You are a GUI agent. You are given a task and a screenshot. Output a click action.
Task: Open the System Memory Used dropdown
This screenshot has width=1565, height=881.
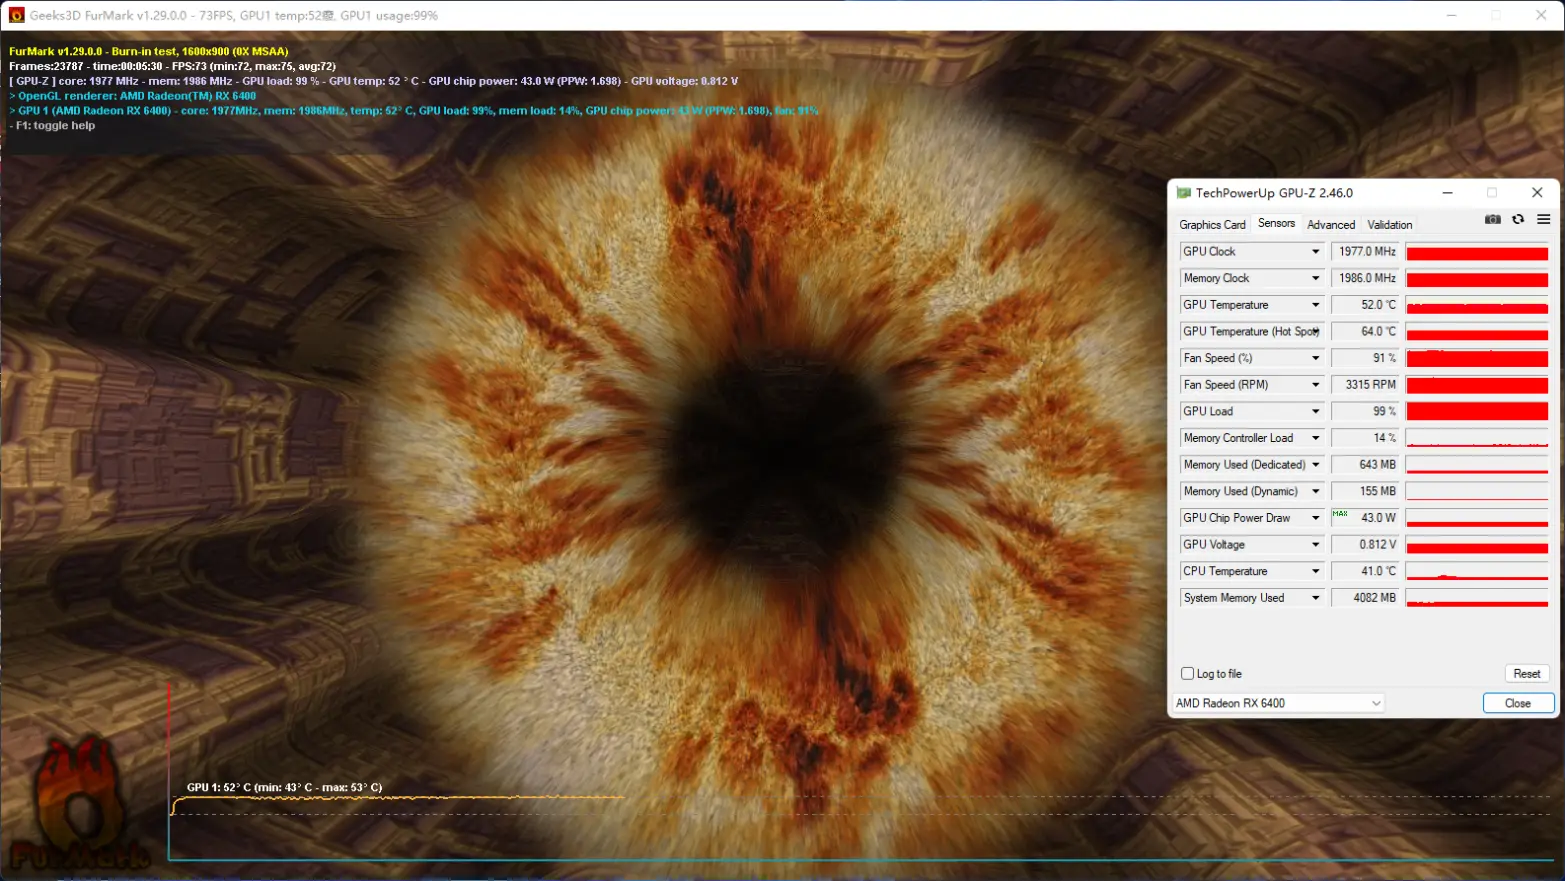point(1315,598)
